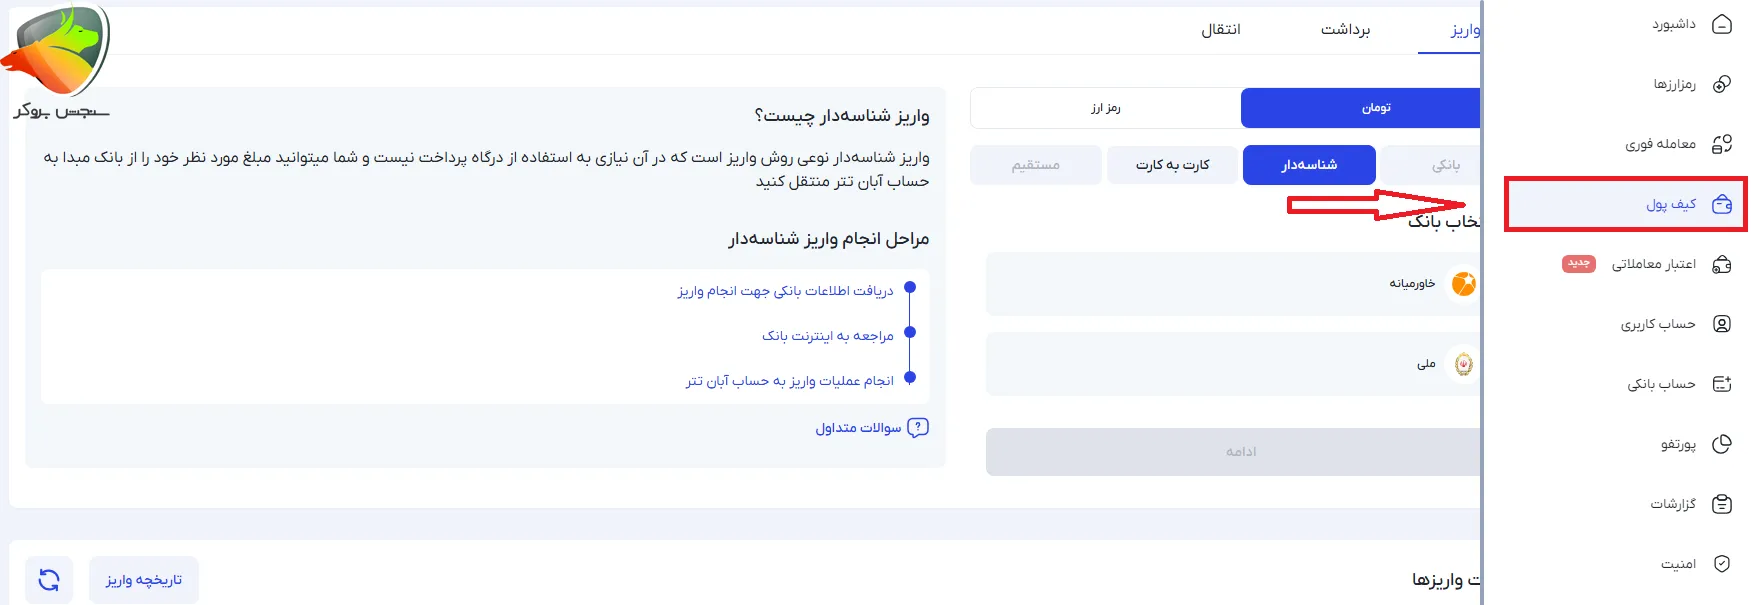Select the رمز ارز currency toggle
The image size is (1751, 605).
click(x=1106, y=108)
